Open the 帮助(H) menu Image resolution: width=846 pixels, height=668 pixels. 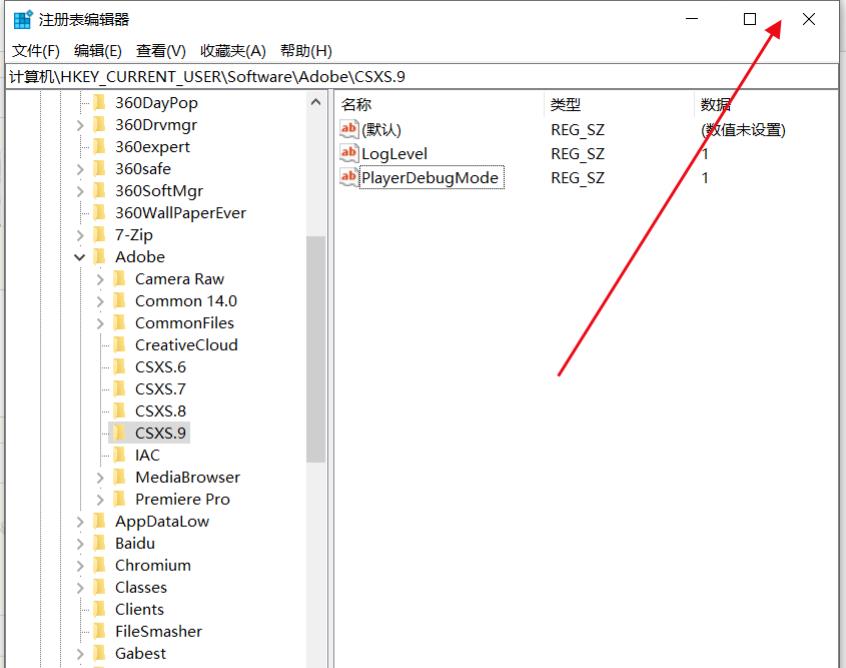click(x=306, y=51)
